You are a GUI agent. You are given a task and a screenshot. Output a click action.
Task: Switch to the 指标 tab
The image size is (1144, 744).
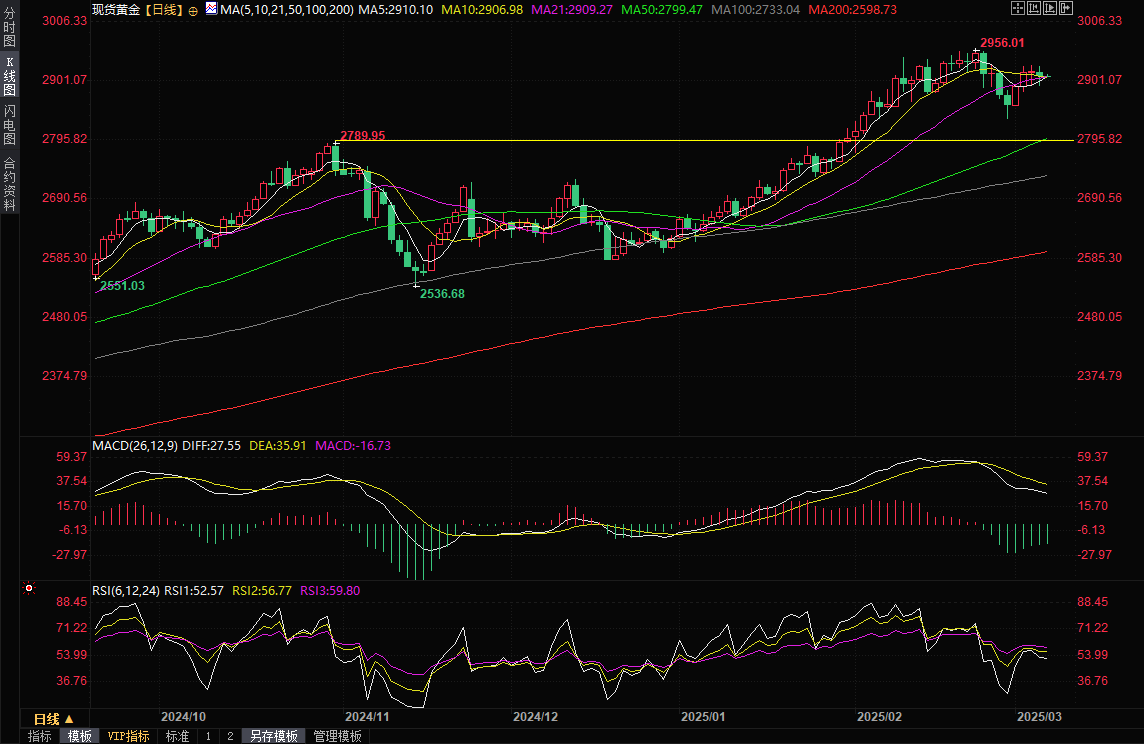coord(40,736)
